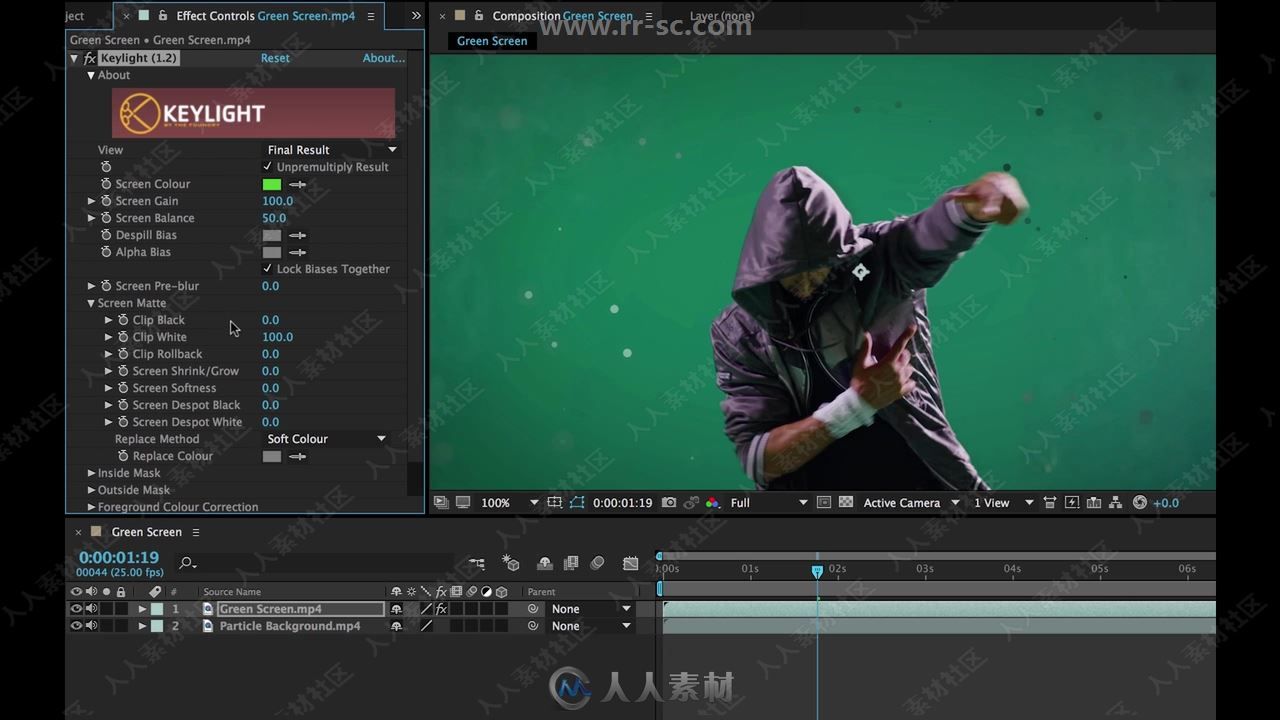Toggle the transparency grid checkerboard icon

click(845, 503)
